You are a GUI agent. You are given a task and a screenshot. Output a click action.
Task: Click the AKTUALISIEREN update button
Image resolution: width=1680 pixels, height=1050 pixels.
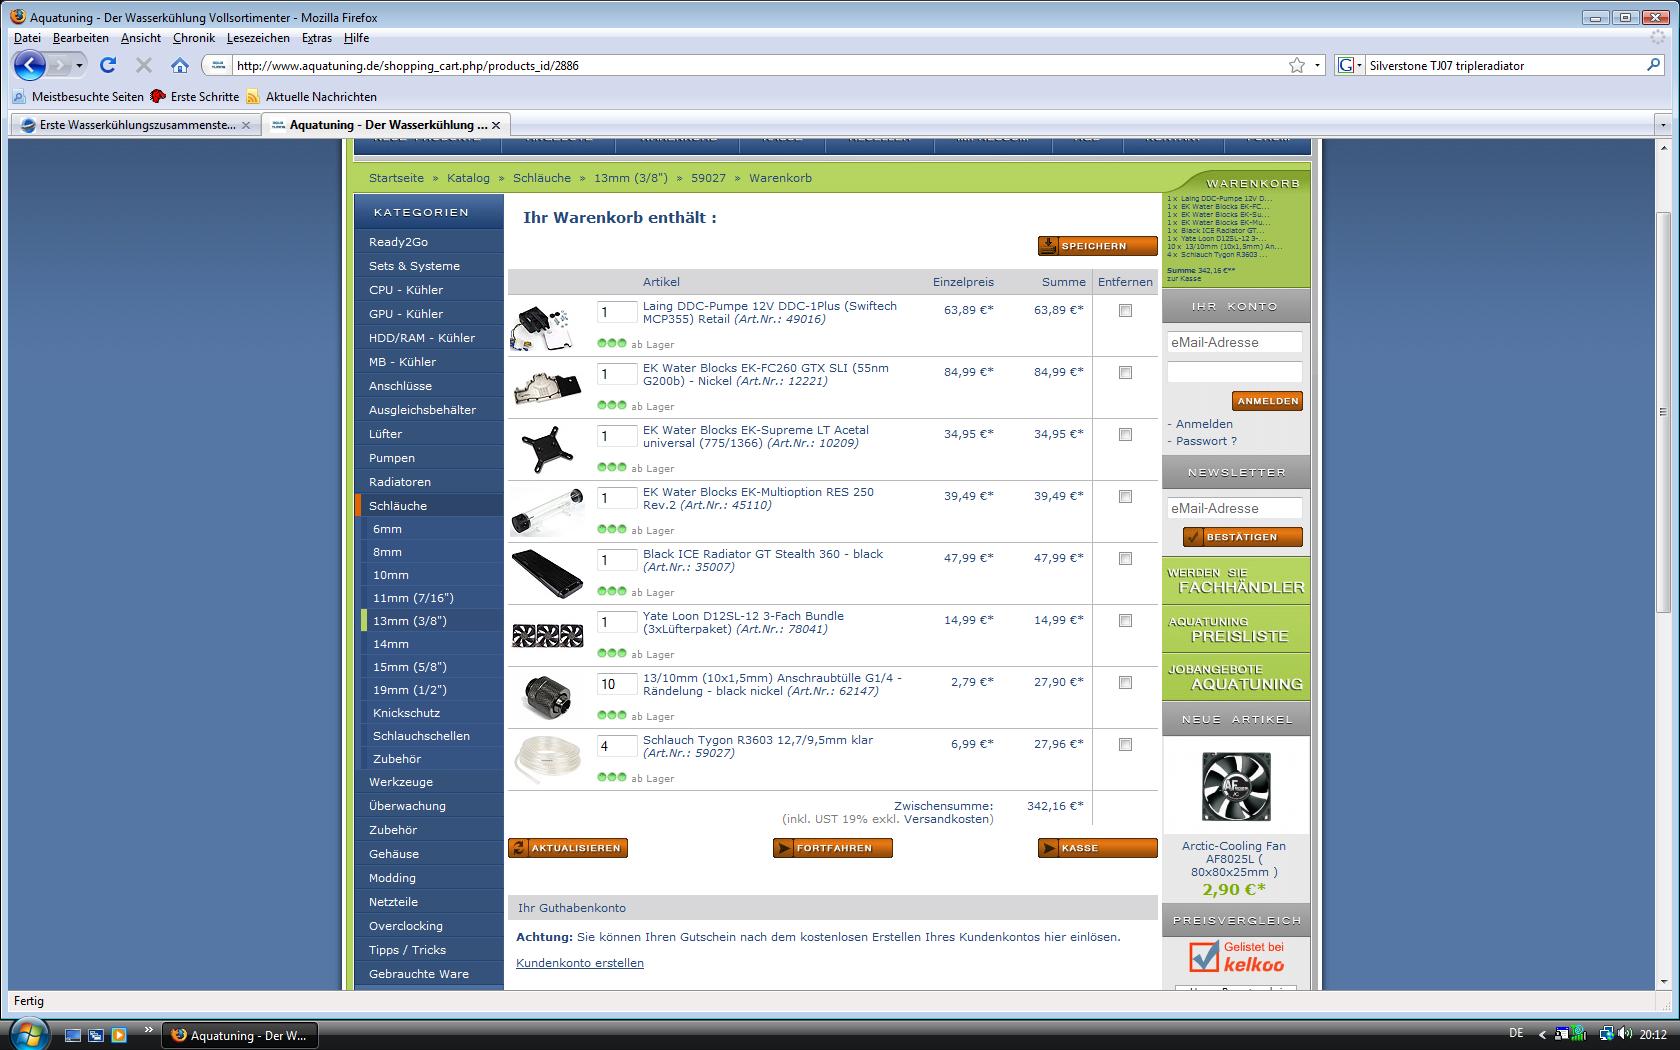(x=568, y=848)
